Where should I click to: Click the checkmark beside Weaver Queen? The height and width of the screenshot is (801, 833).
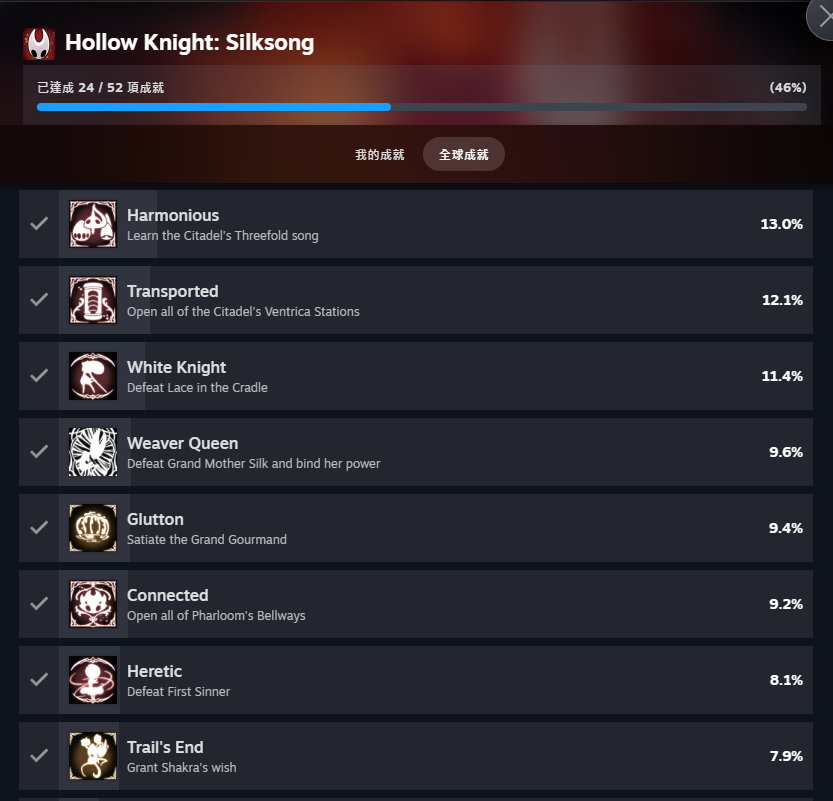[39, 451]
